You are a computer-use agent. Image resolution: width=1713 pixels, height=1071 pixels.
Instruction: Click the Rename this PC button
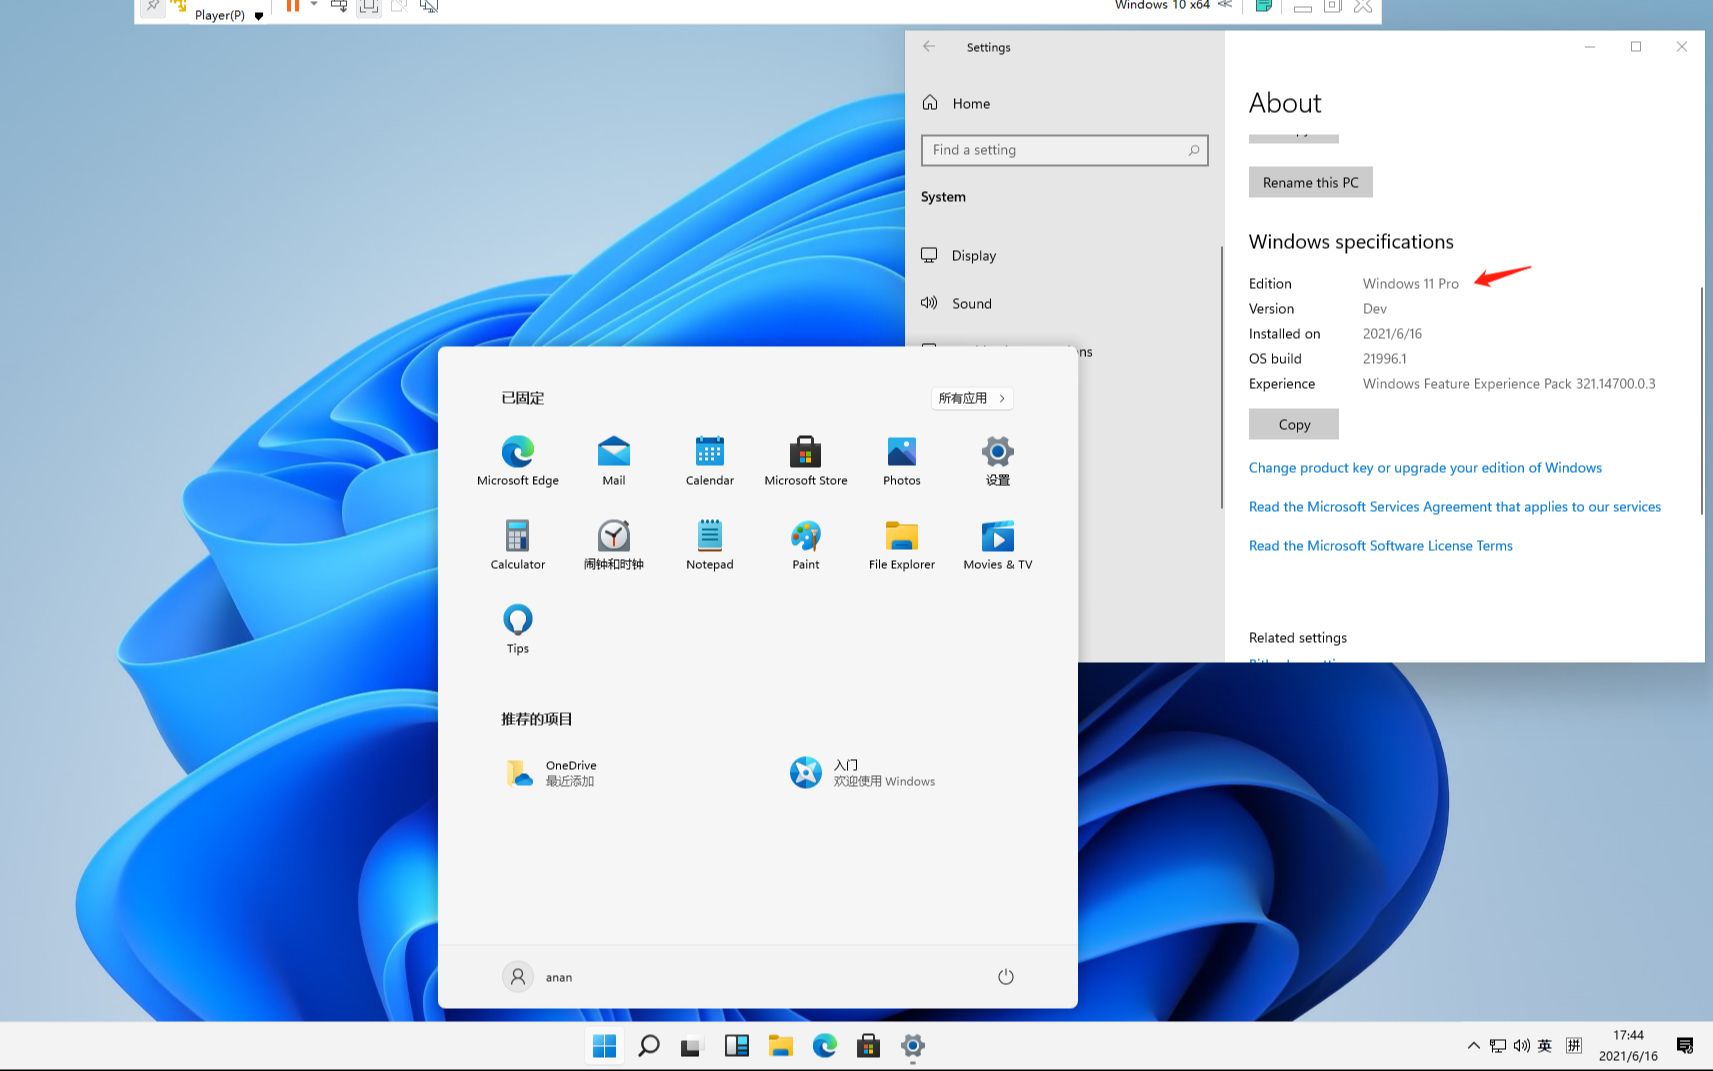pyautogui.click(x=1310, y=182)
